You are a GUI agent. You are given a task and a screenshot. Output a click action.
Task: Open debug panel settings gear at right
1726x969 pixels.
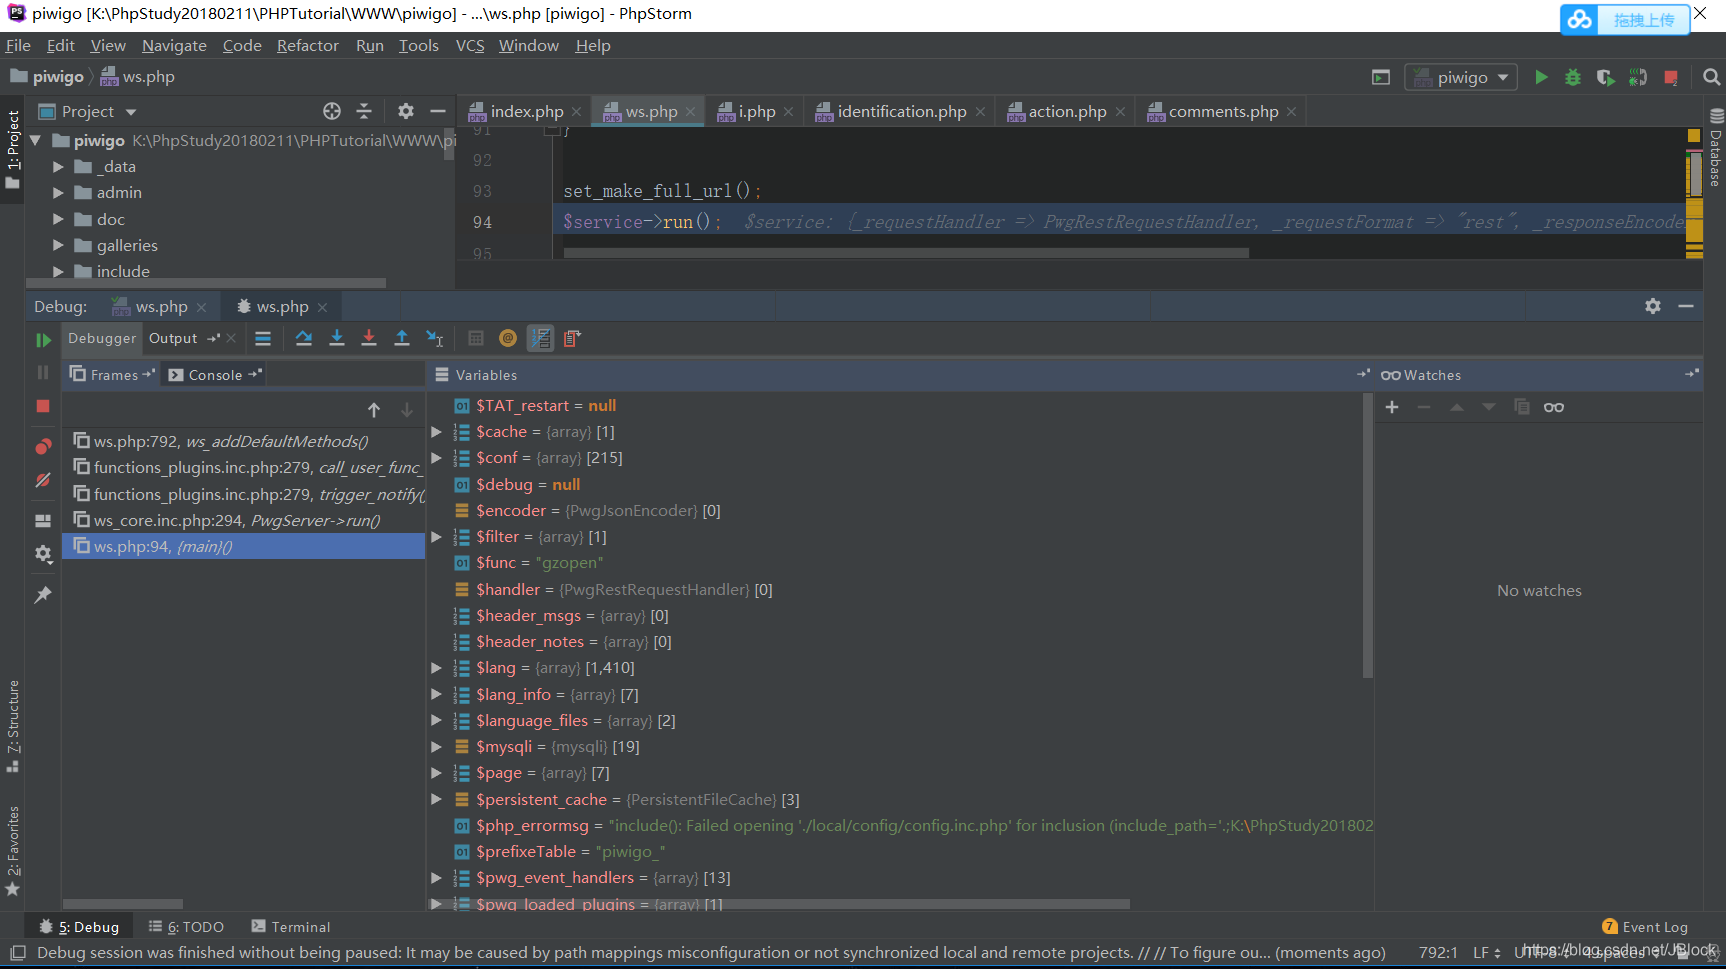click(x=1653, y=306)
